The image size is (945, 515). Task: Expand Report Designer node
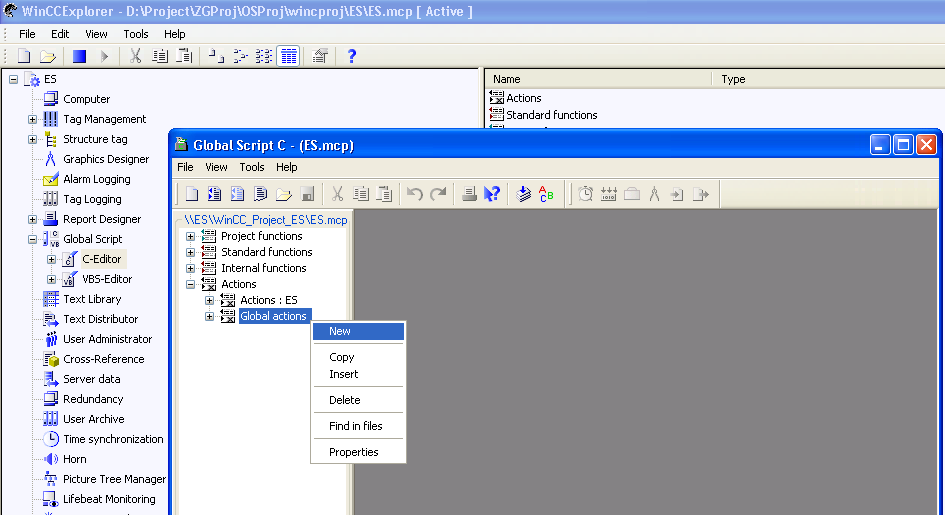[x=33, y=219]
